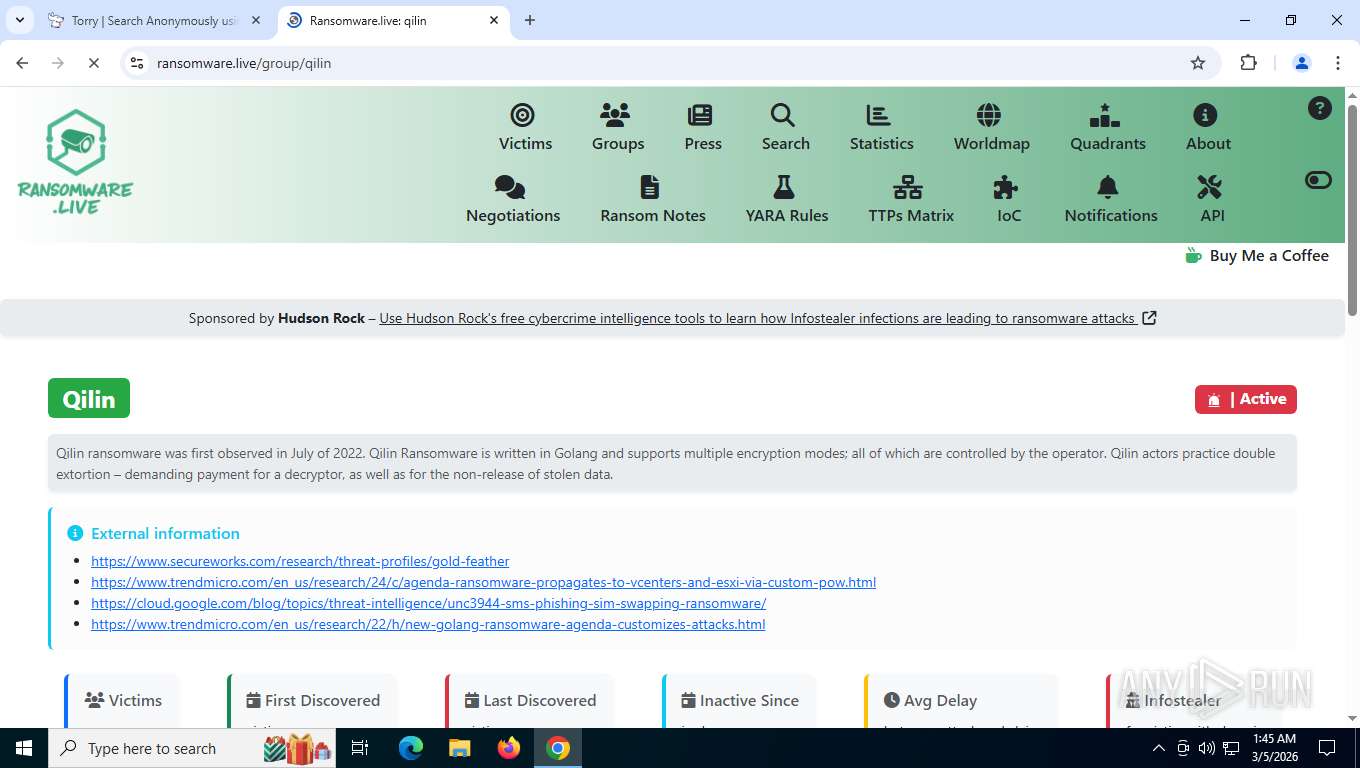Viewport: 1360px width, 768px height.
Task: Open File Explorer from taskbar
Action: pos(459,748)
